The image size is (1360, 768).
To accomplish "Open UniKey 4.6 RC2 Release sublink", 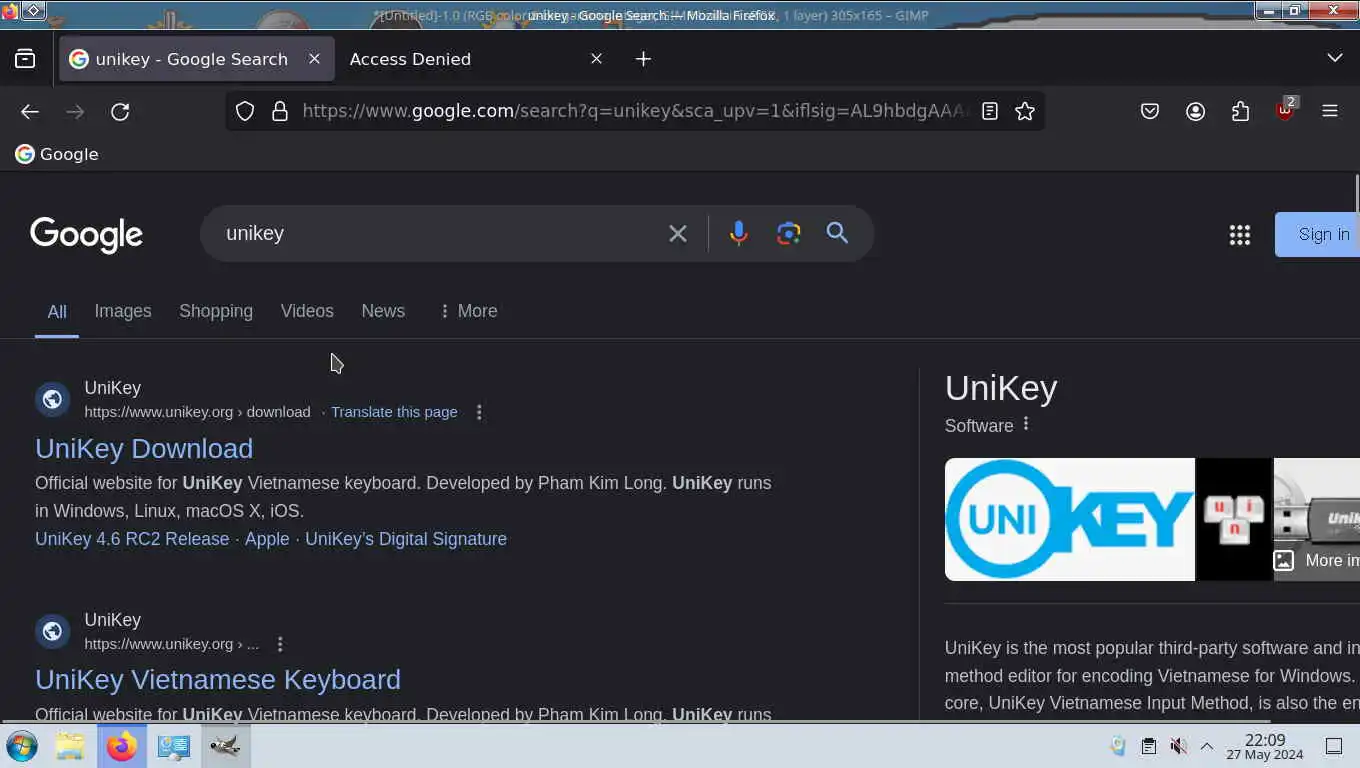I will pos(132,539).
